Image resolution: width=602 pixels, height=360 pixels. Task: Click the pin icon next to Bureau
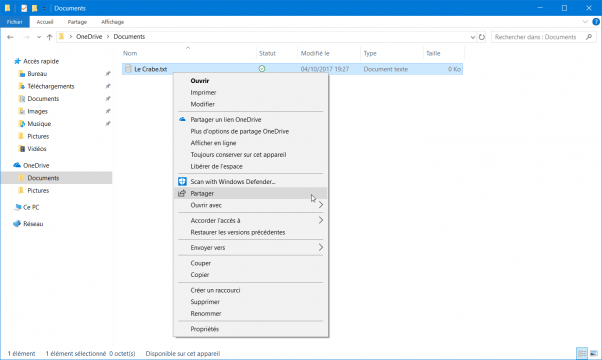(x=108, y=74)
